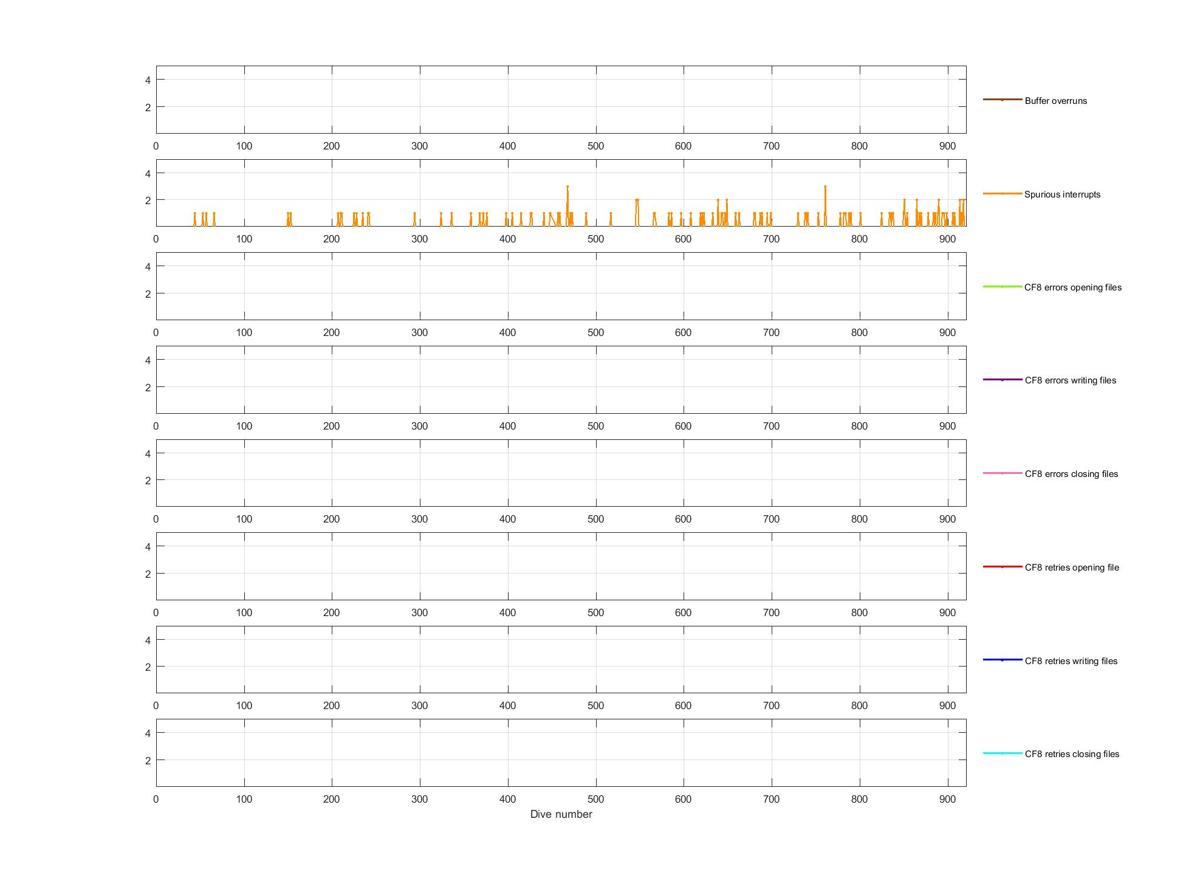Click the purple CF8 errors writing legend line
The width and height of the screenshot is (1200, 885).
click(x=1002, y=380)
